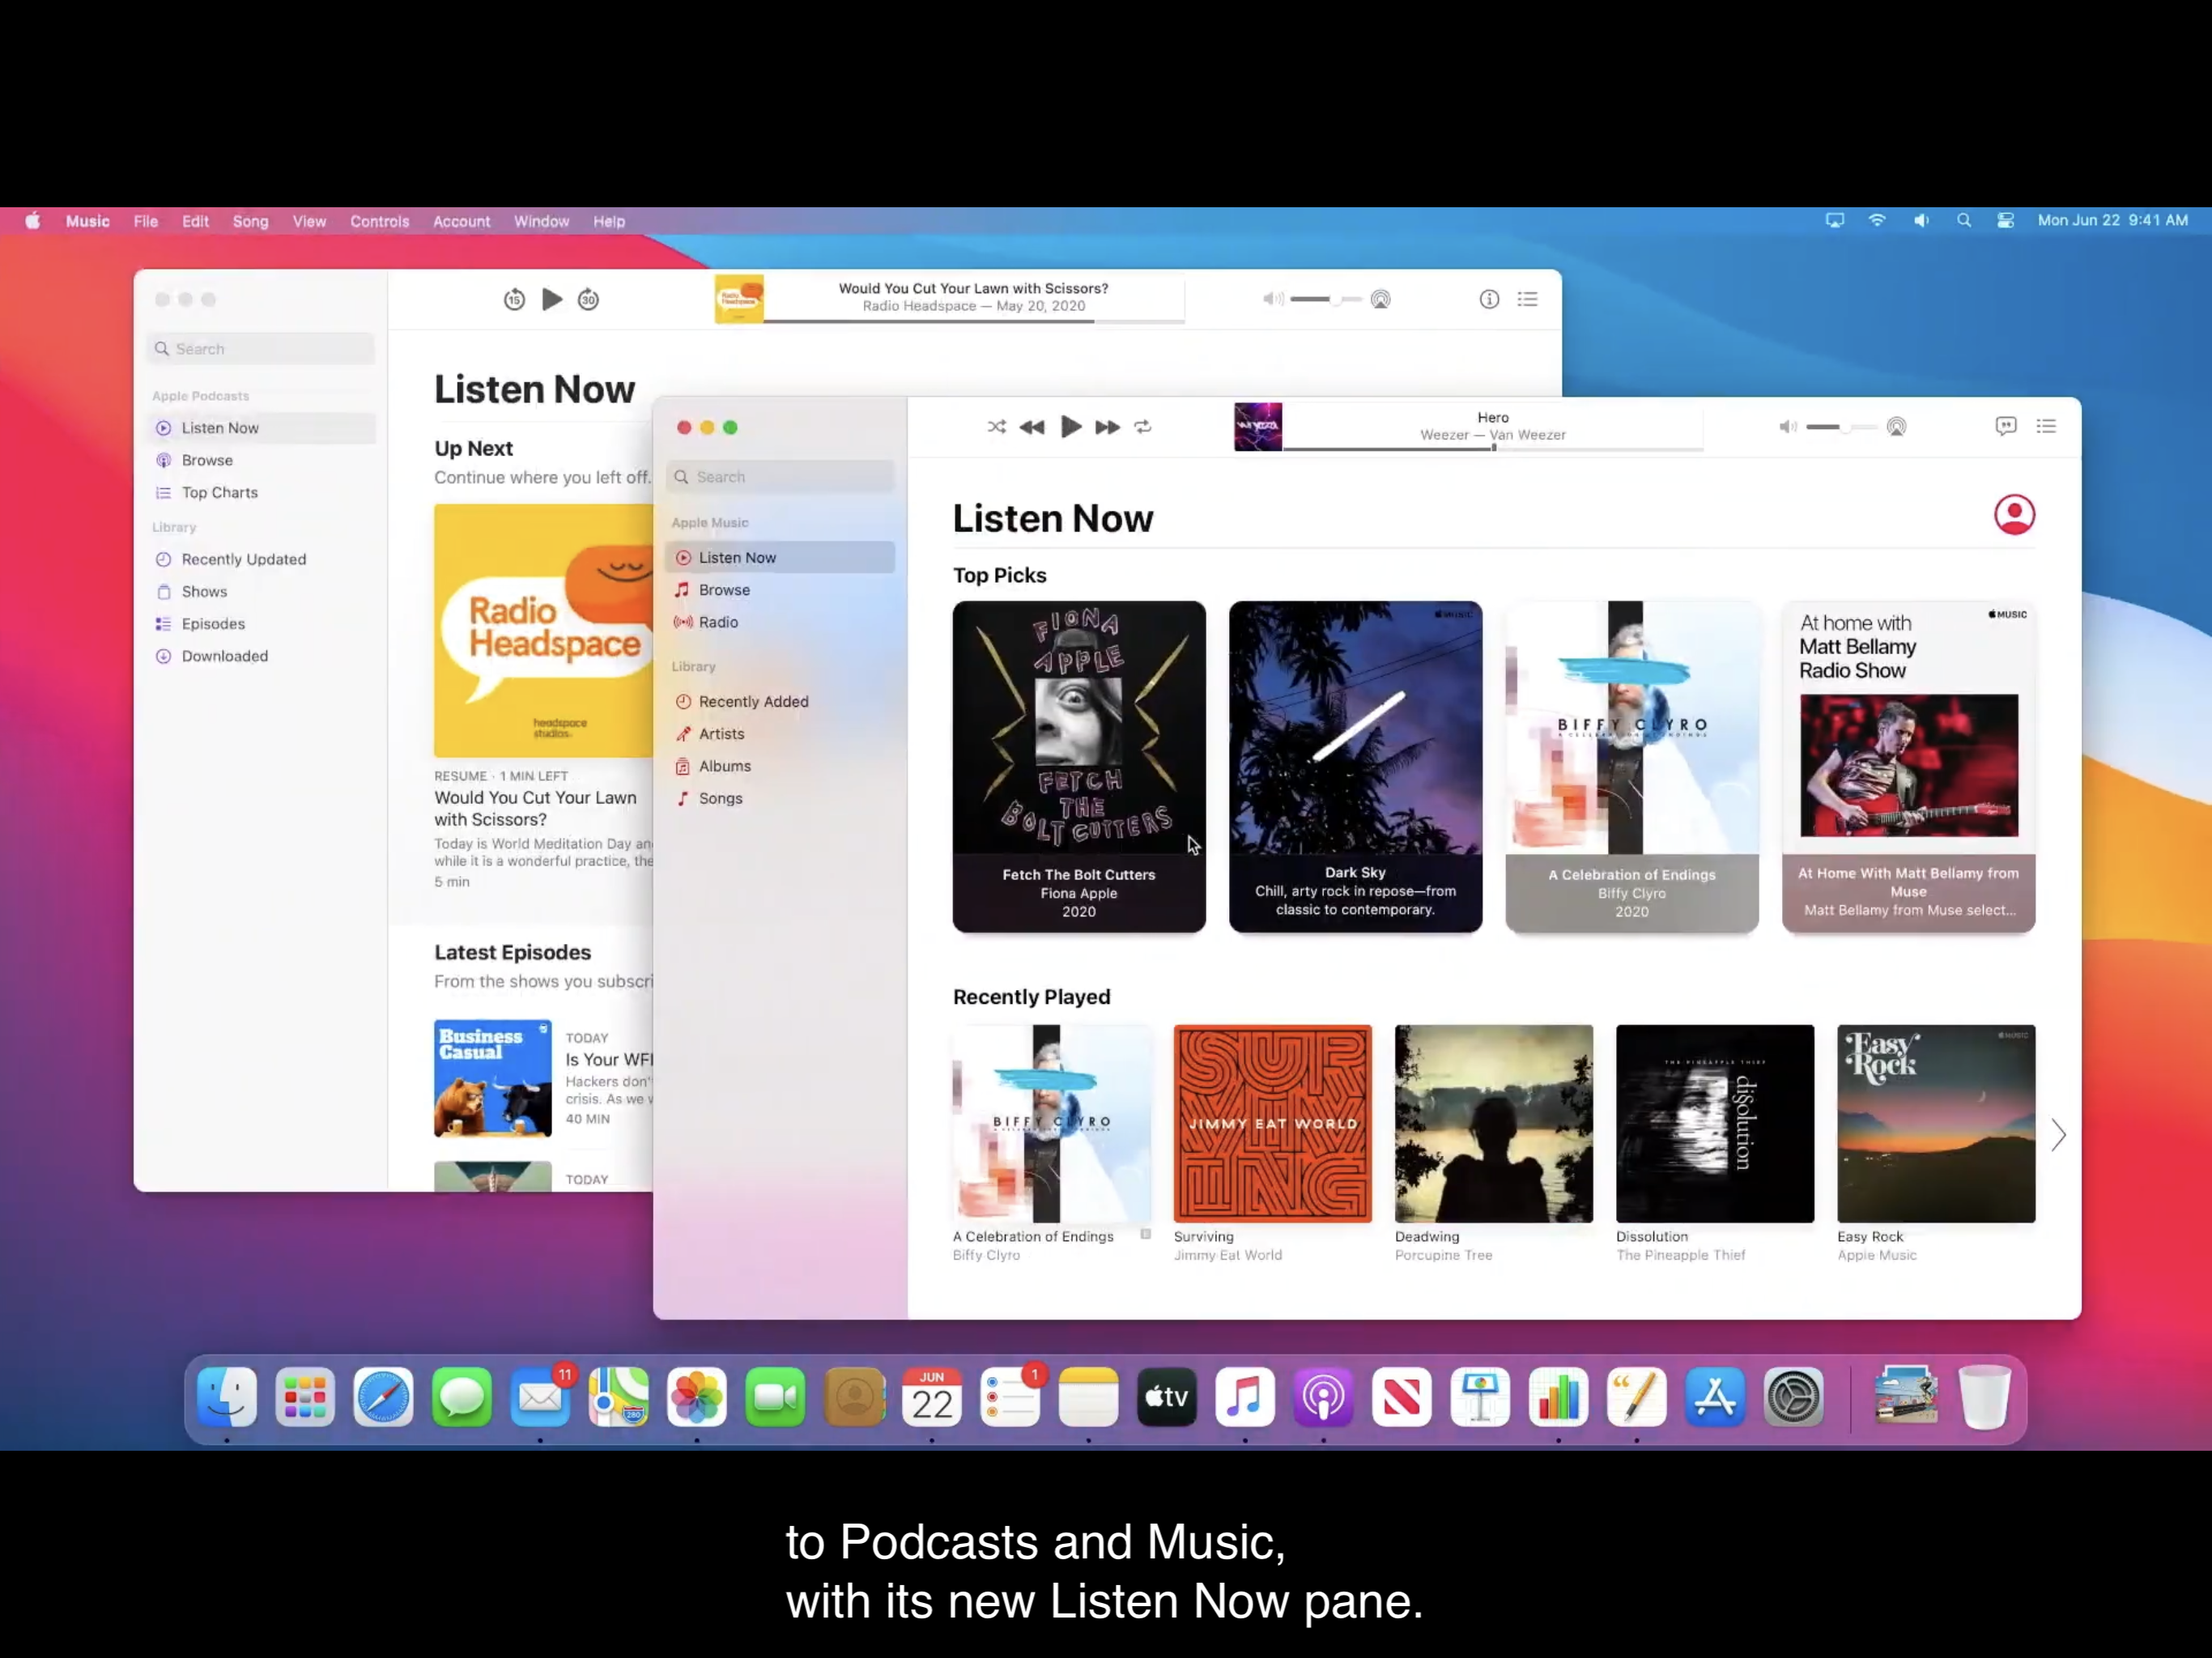Open the Dark Sky playlist card
Image resolution: width=2212 pixels, height=1658 pixels.
(1355, 766)
